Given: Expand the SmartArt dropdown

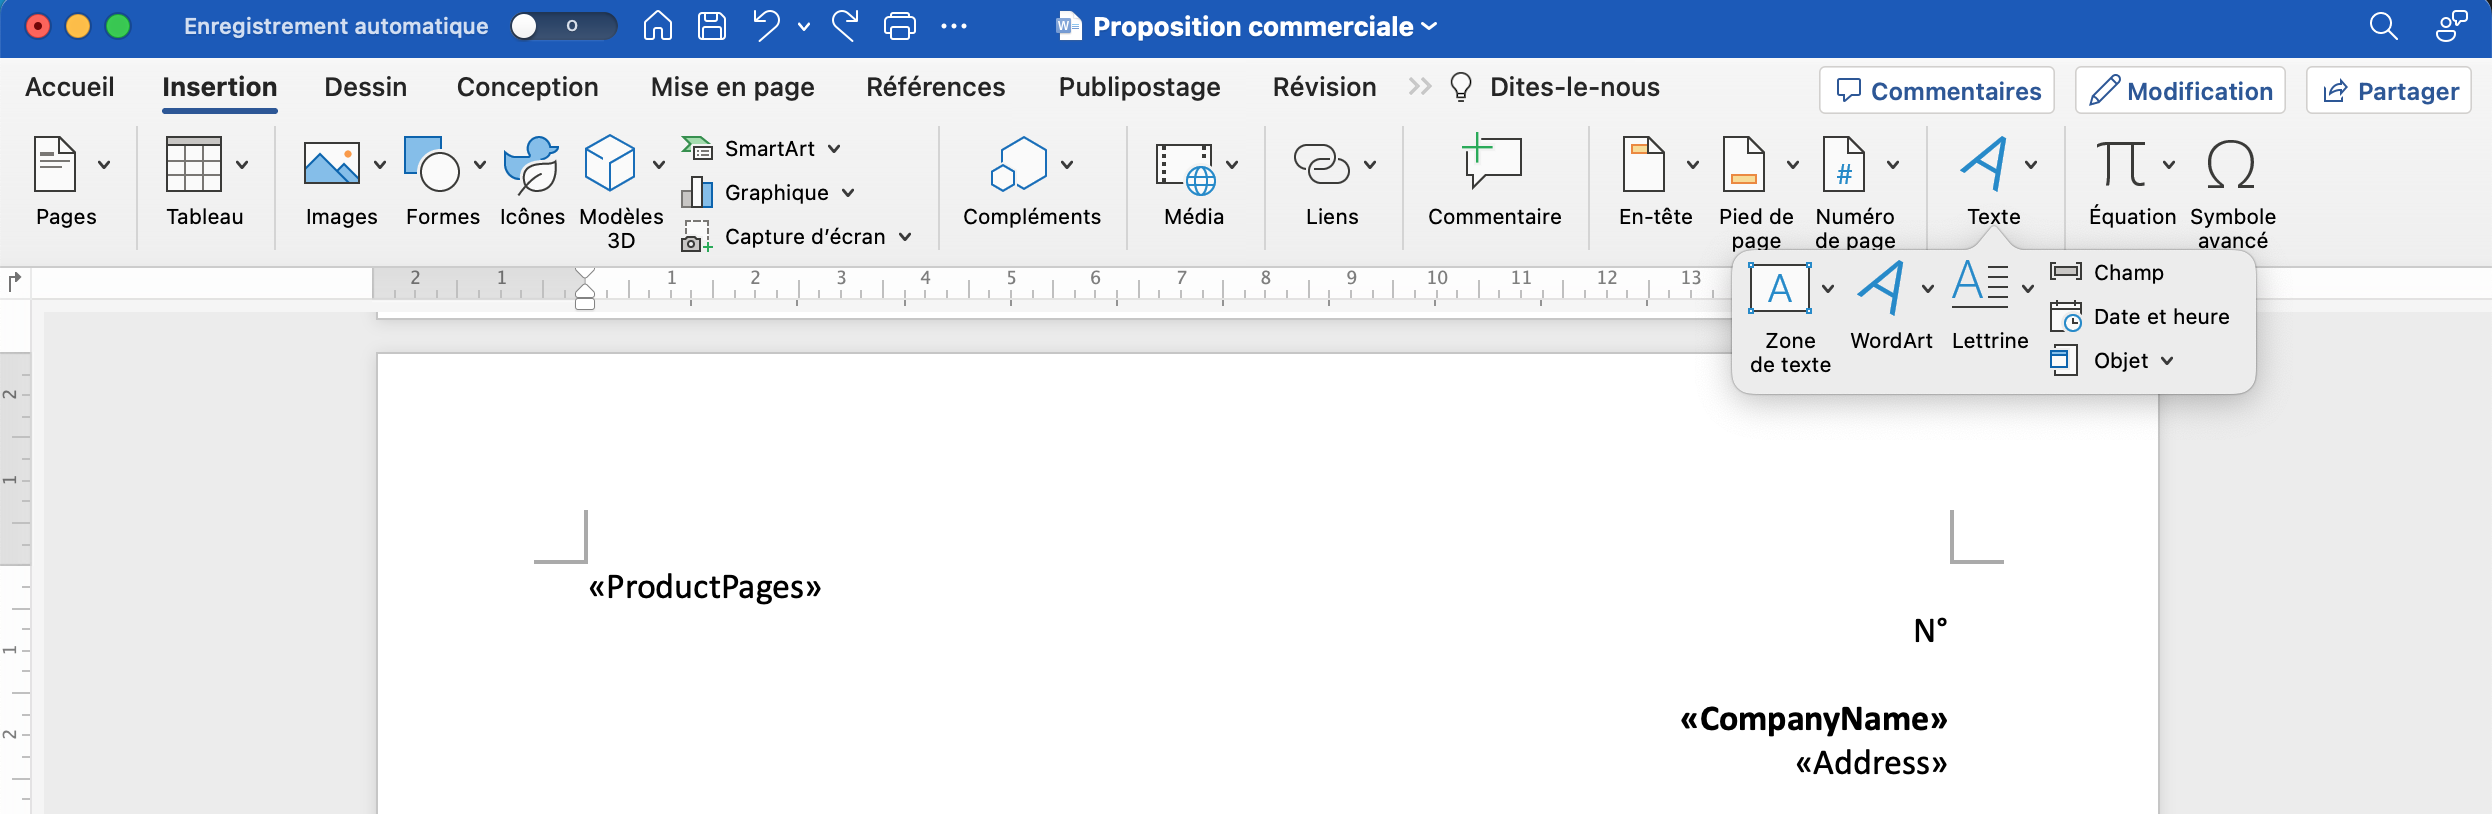Looking at the screenshot, I should [834, 149].
